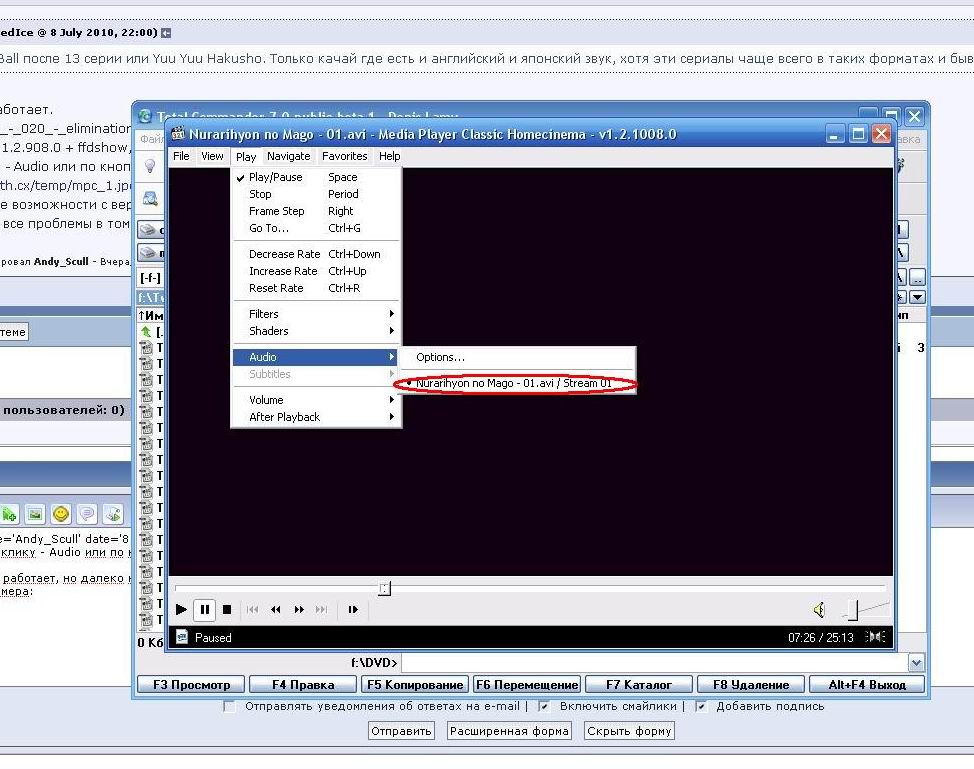Click the first green icon in the forum editor toolbar

pyautogui.click(x=9, y=514)
